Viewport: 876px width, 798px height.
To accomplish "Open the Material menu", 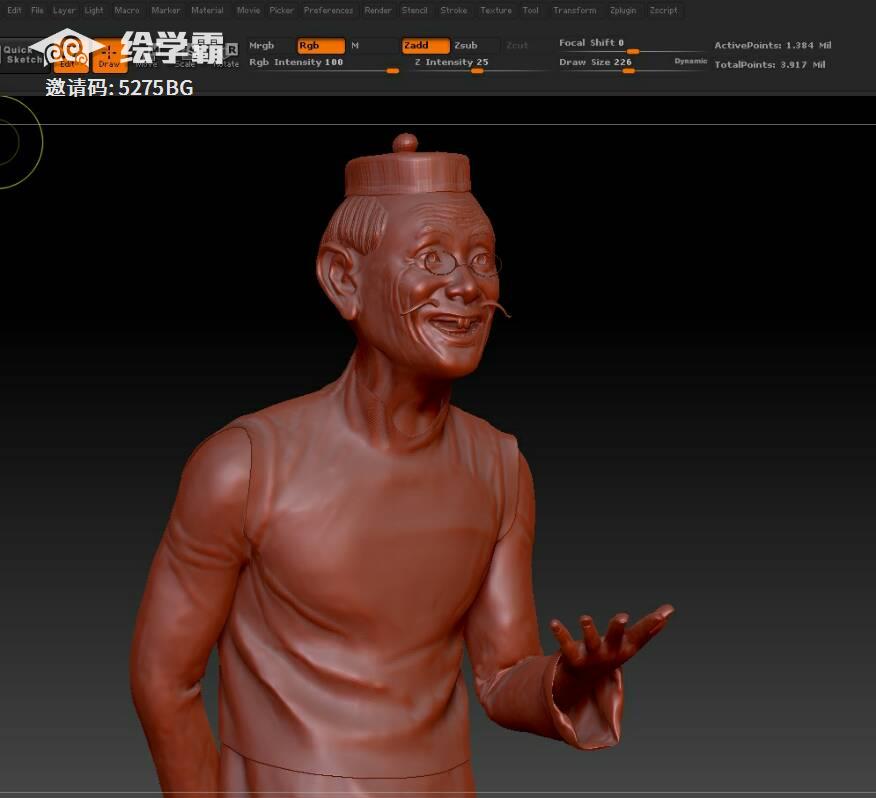I will click(207, 10).
